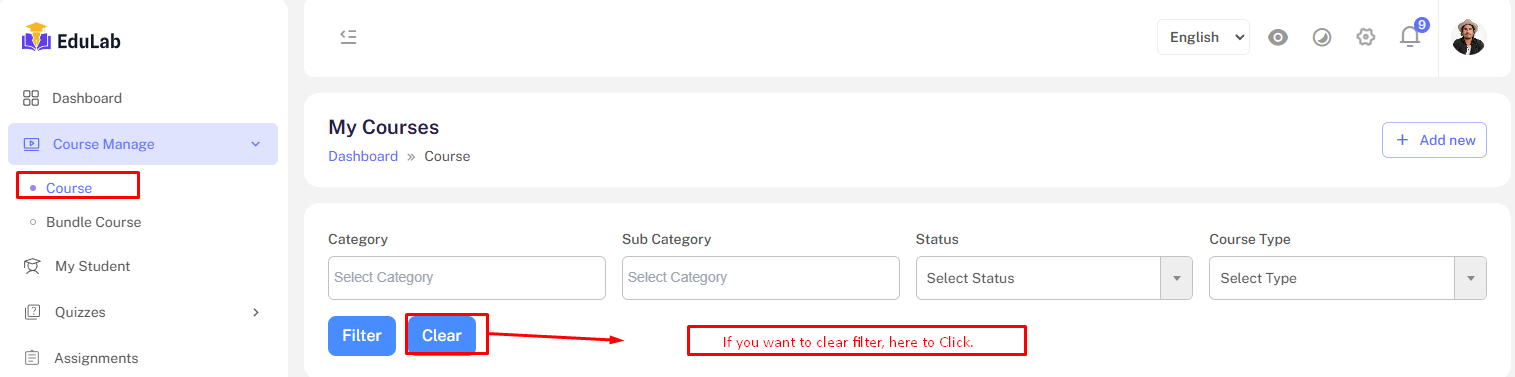1515x377 pixels.
Task: Click the Category input field
Action: pos(467,277)
